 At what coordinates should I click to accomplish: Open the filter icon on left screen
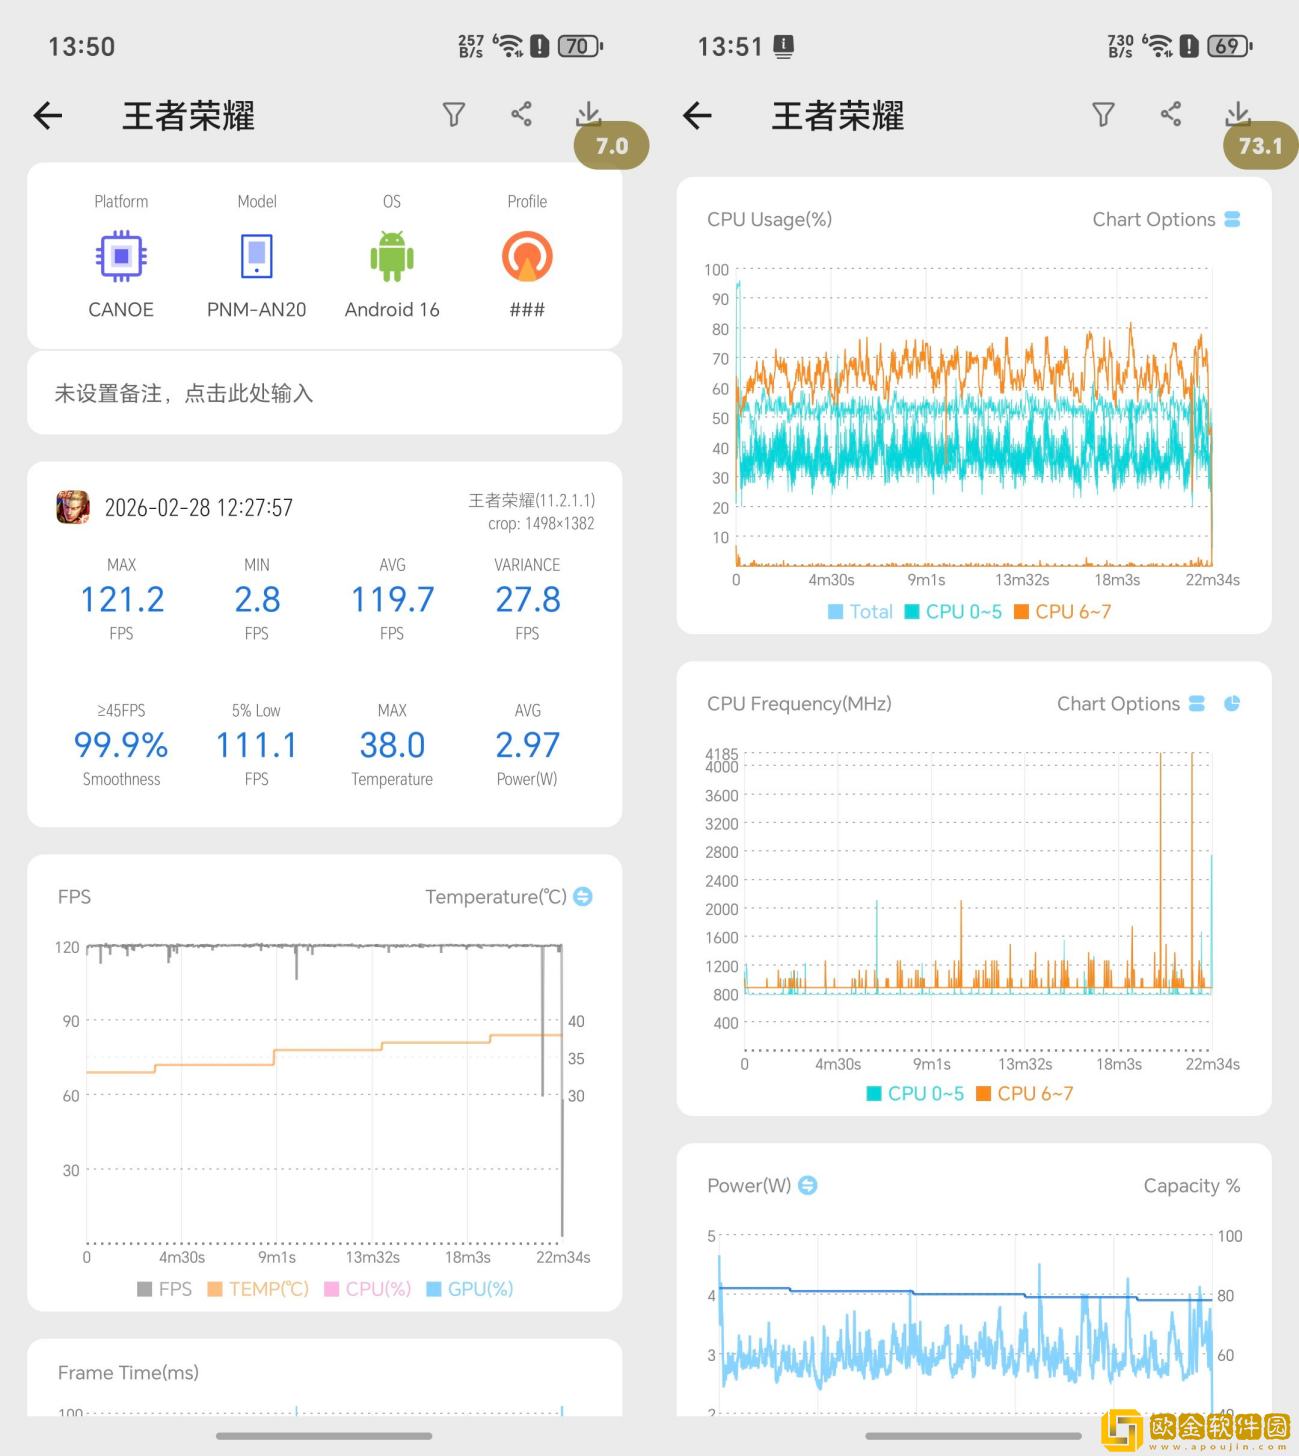click(x=454, y=115)
